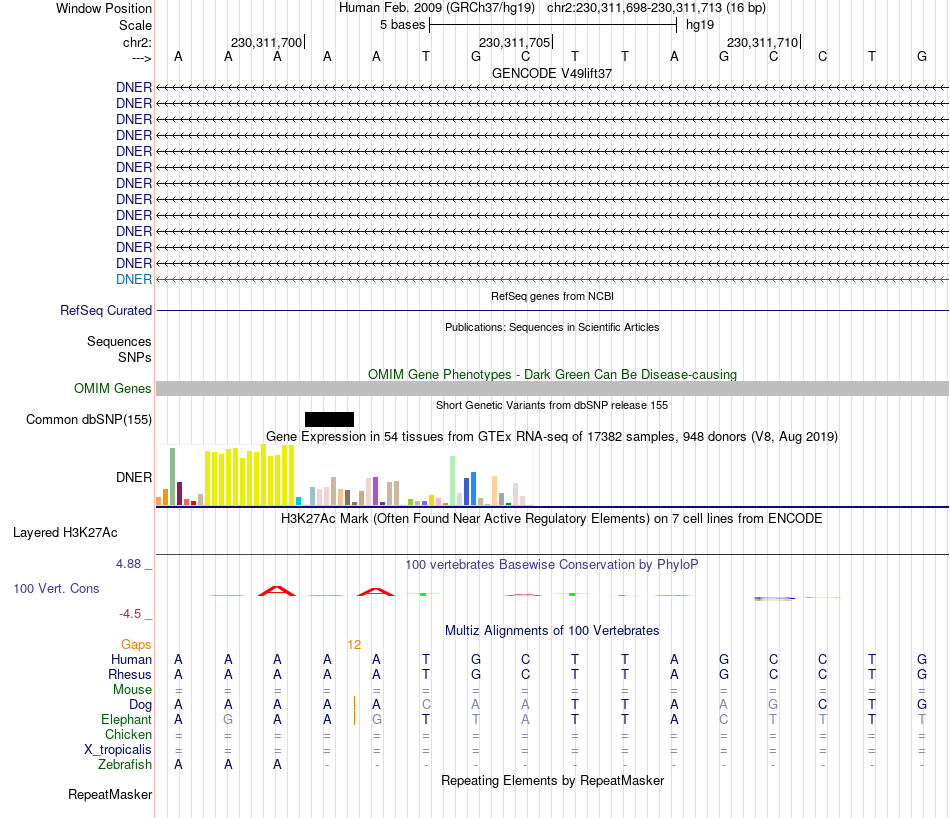Click position label 230,311,700
This screenshot has height=818, width=950.
[266, 42]
